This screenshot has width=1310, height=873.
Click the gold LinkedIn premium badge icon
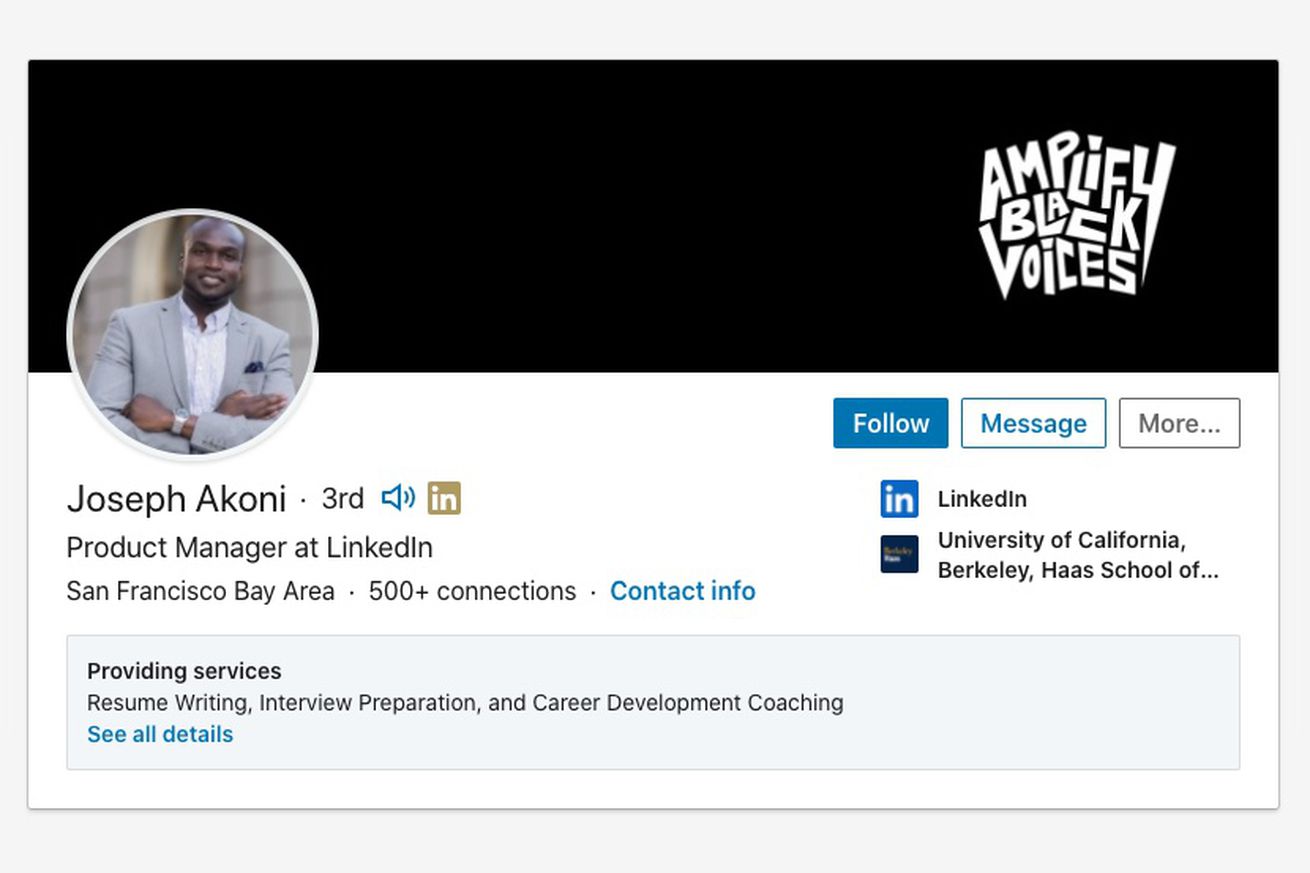(444, 498)
